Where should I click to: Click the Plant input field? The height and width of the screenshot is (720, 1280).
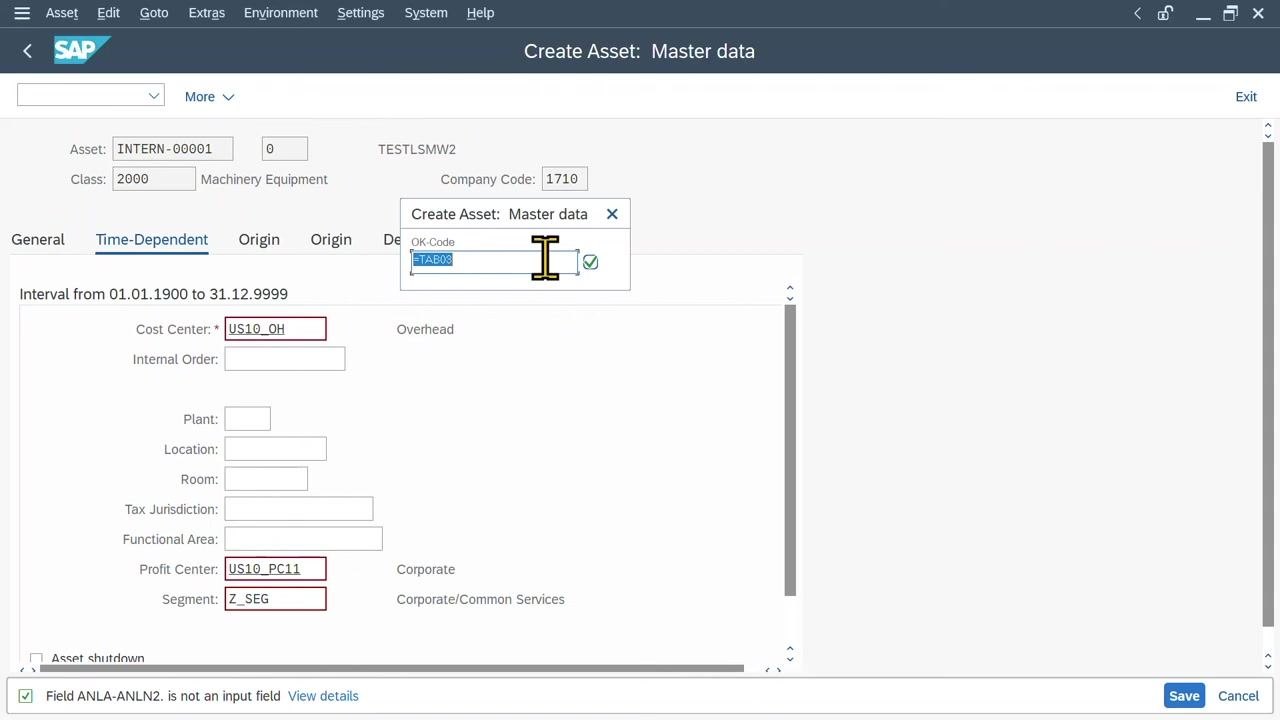point(248,419)
